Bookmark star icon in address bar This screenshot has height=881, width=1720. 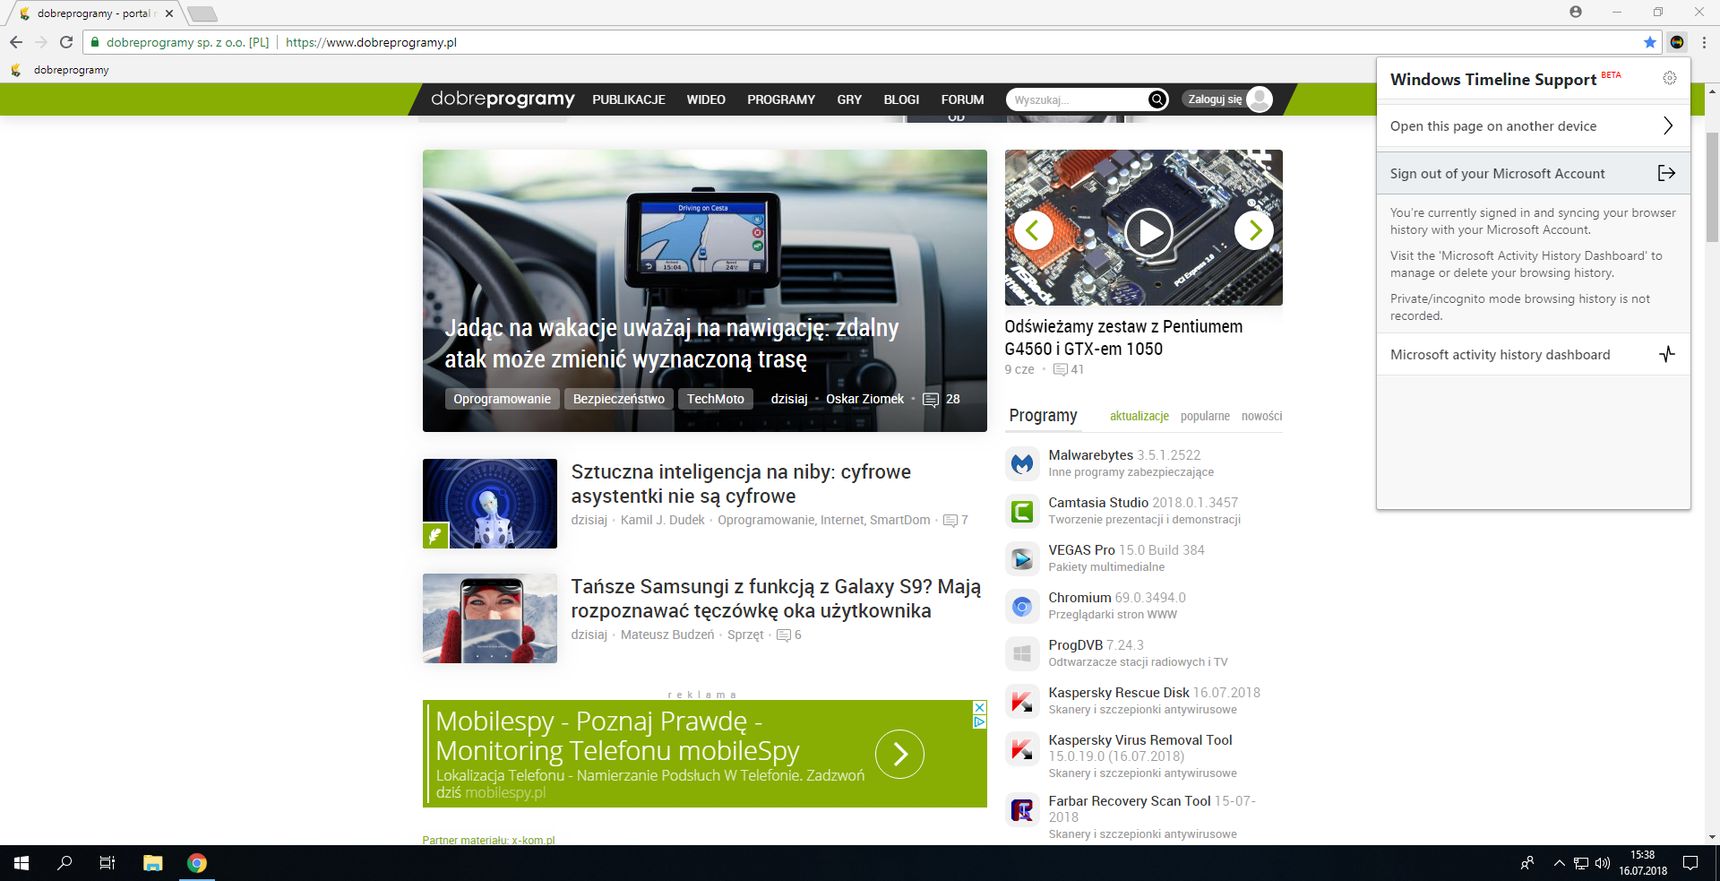[1650, 42]
